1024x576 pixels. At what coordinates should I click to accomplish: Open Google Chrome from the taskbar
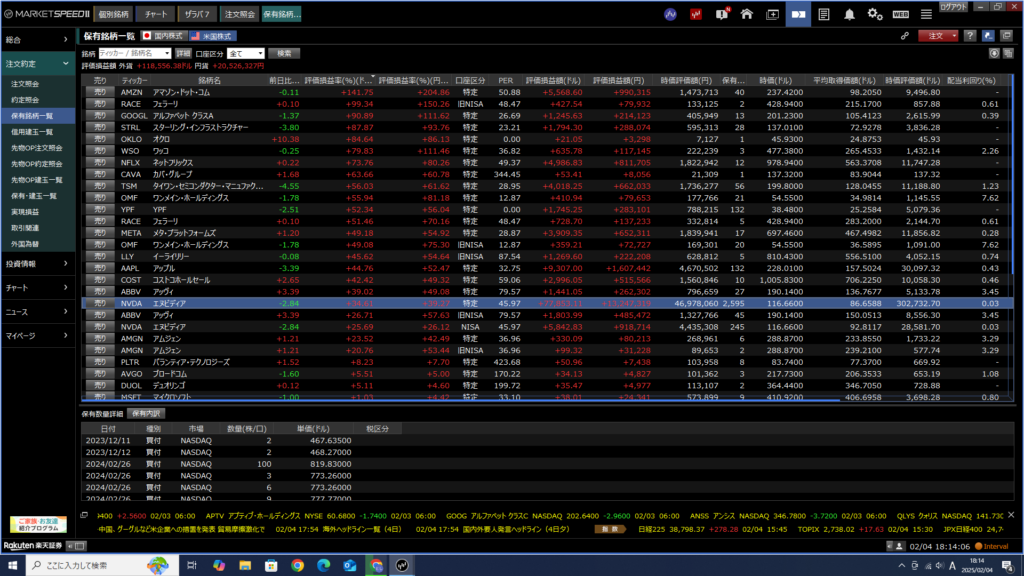tap(297, 565)
